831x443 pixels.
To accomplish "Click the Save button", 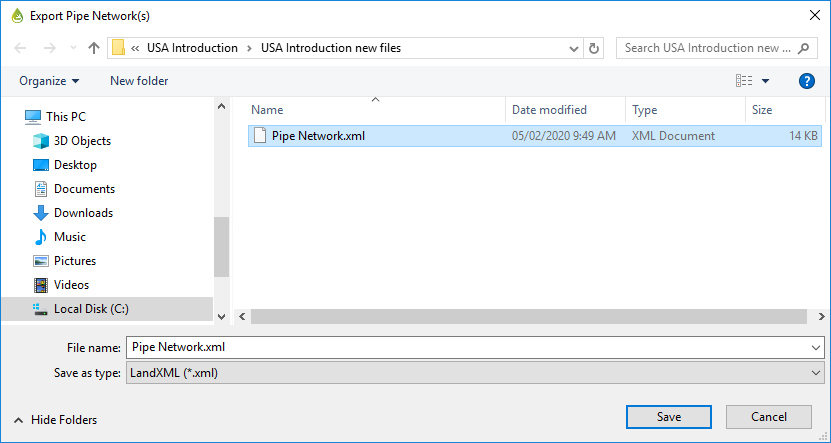I will tap(669, 417).
